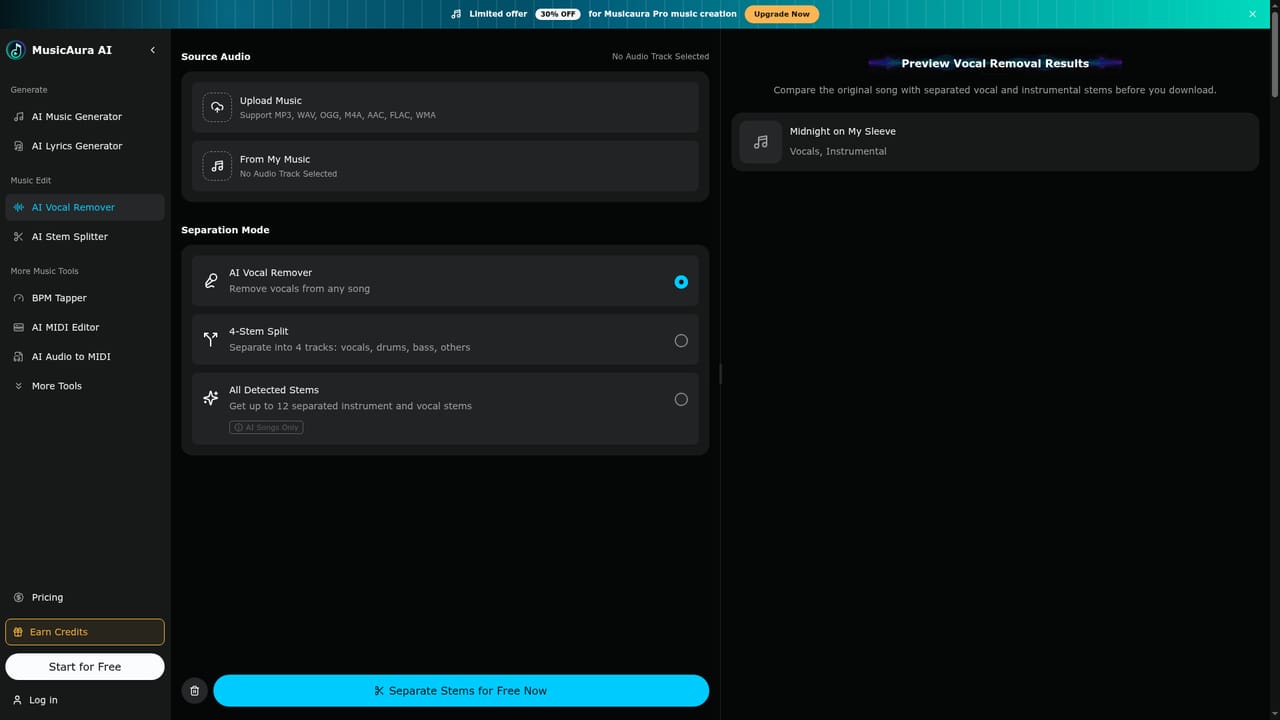
Task: Open AI Audio to MIDI
Action: coord(85,357)
